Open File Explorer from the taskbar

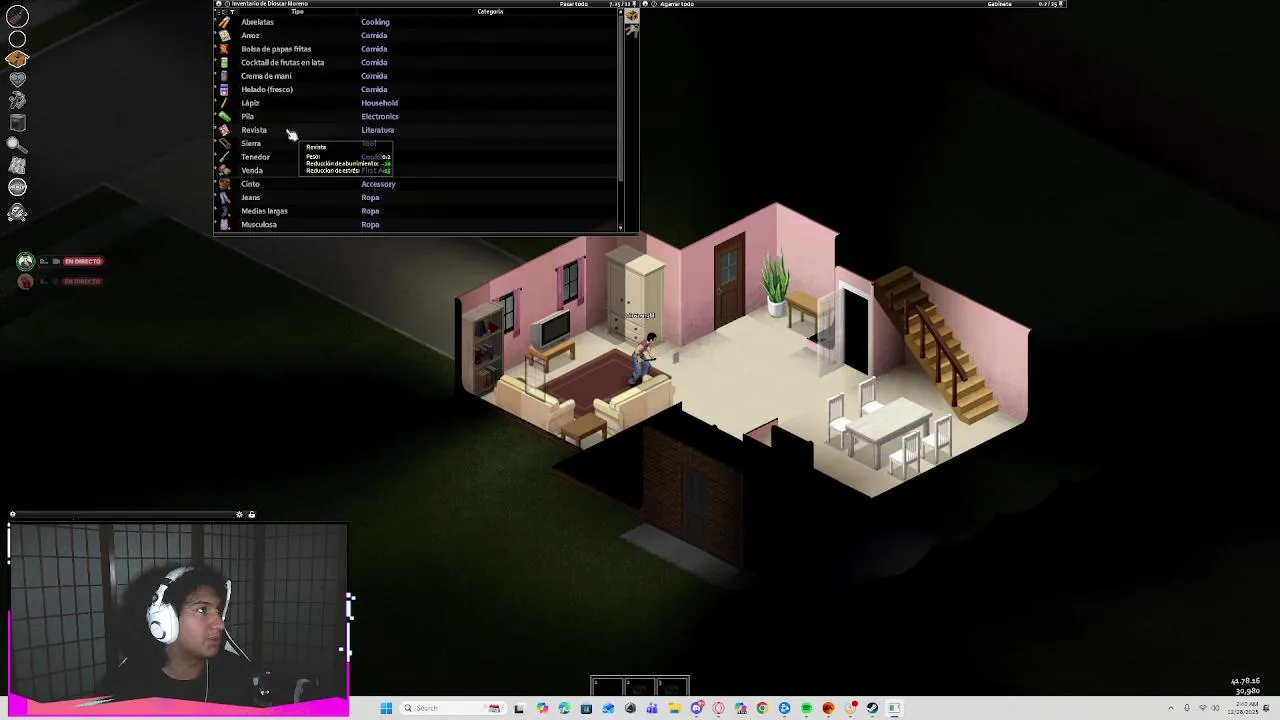click(674, 708)
